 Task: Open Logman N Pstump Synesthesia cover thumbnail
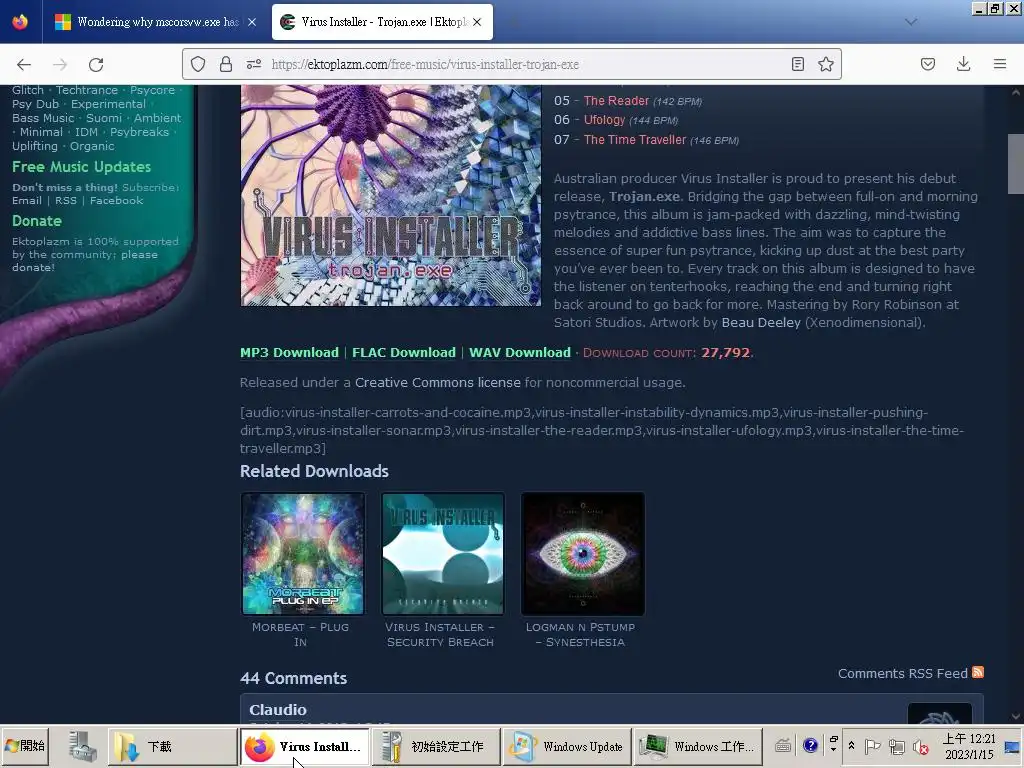pyautogui.click(x=583, y=553)
